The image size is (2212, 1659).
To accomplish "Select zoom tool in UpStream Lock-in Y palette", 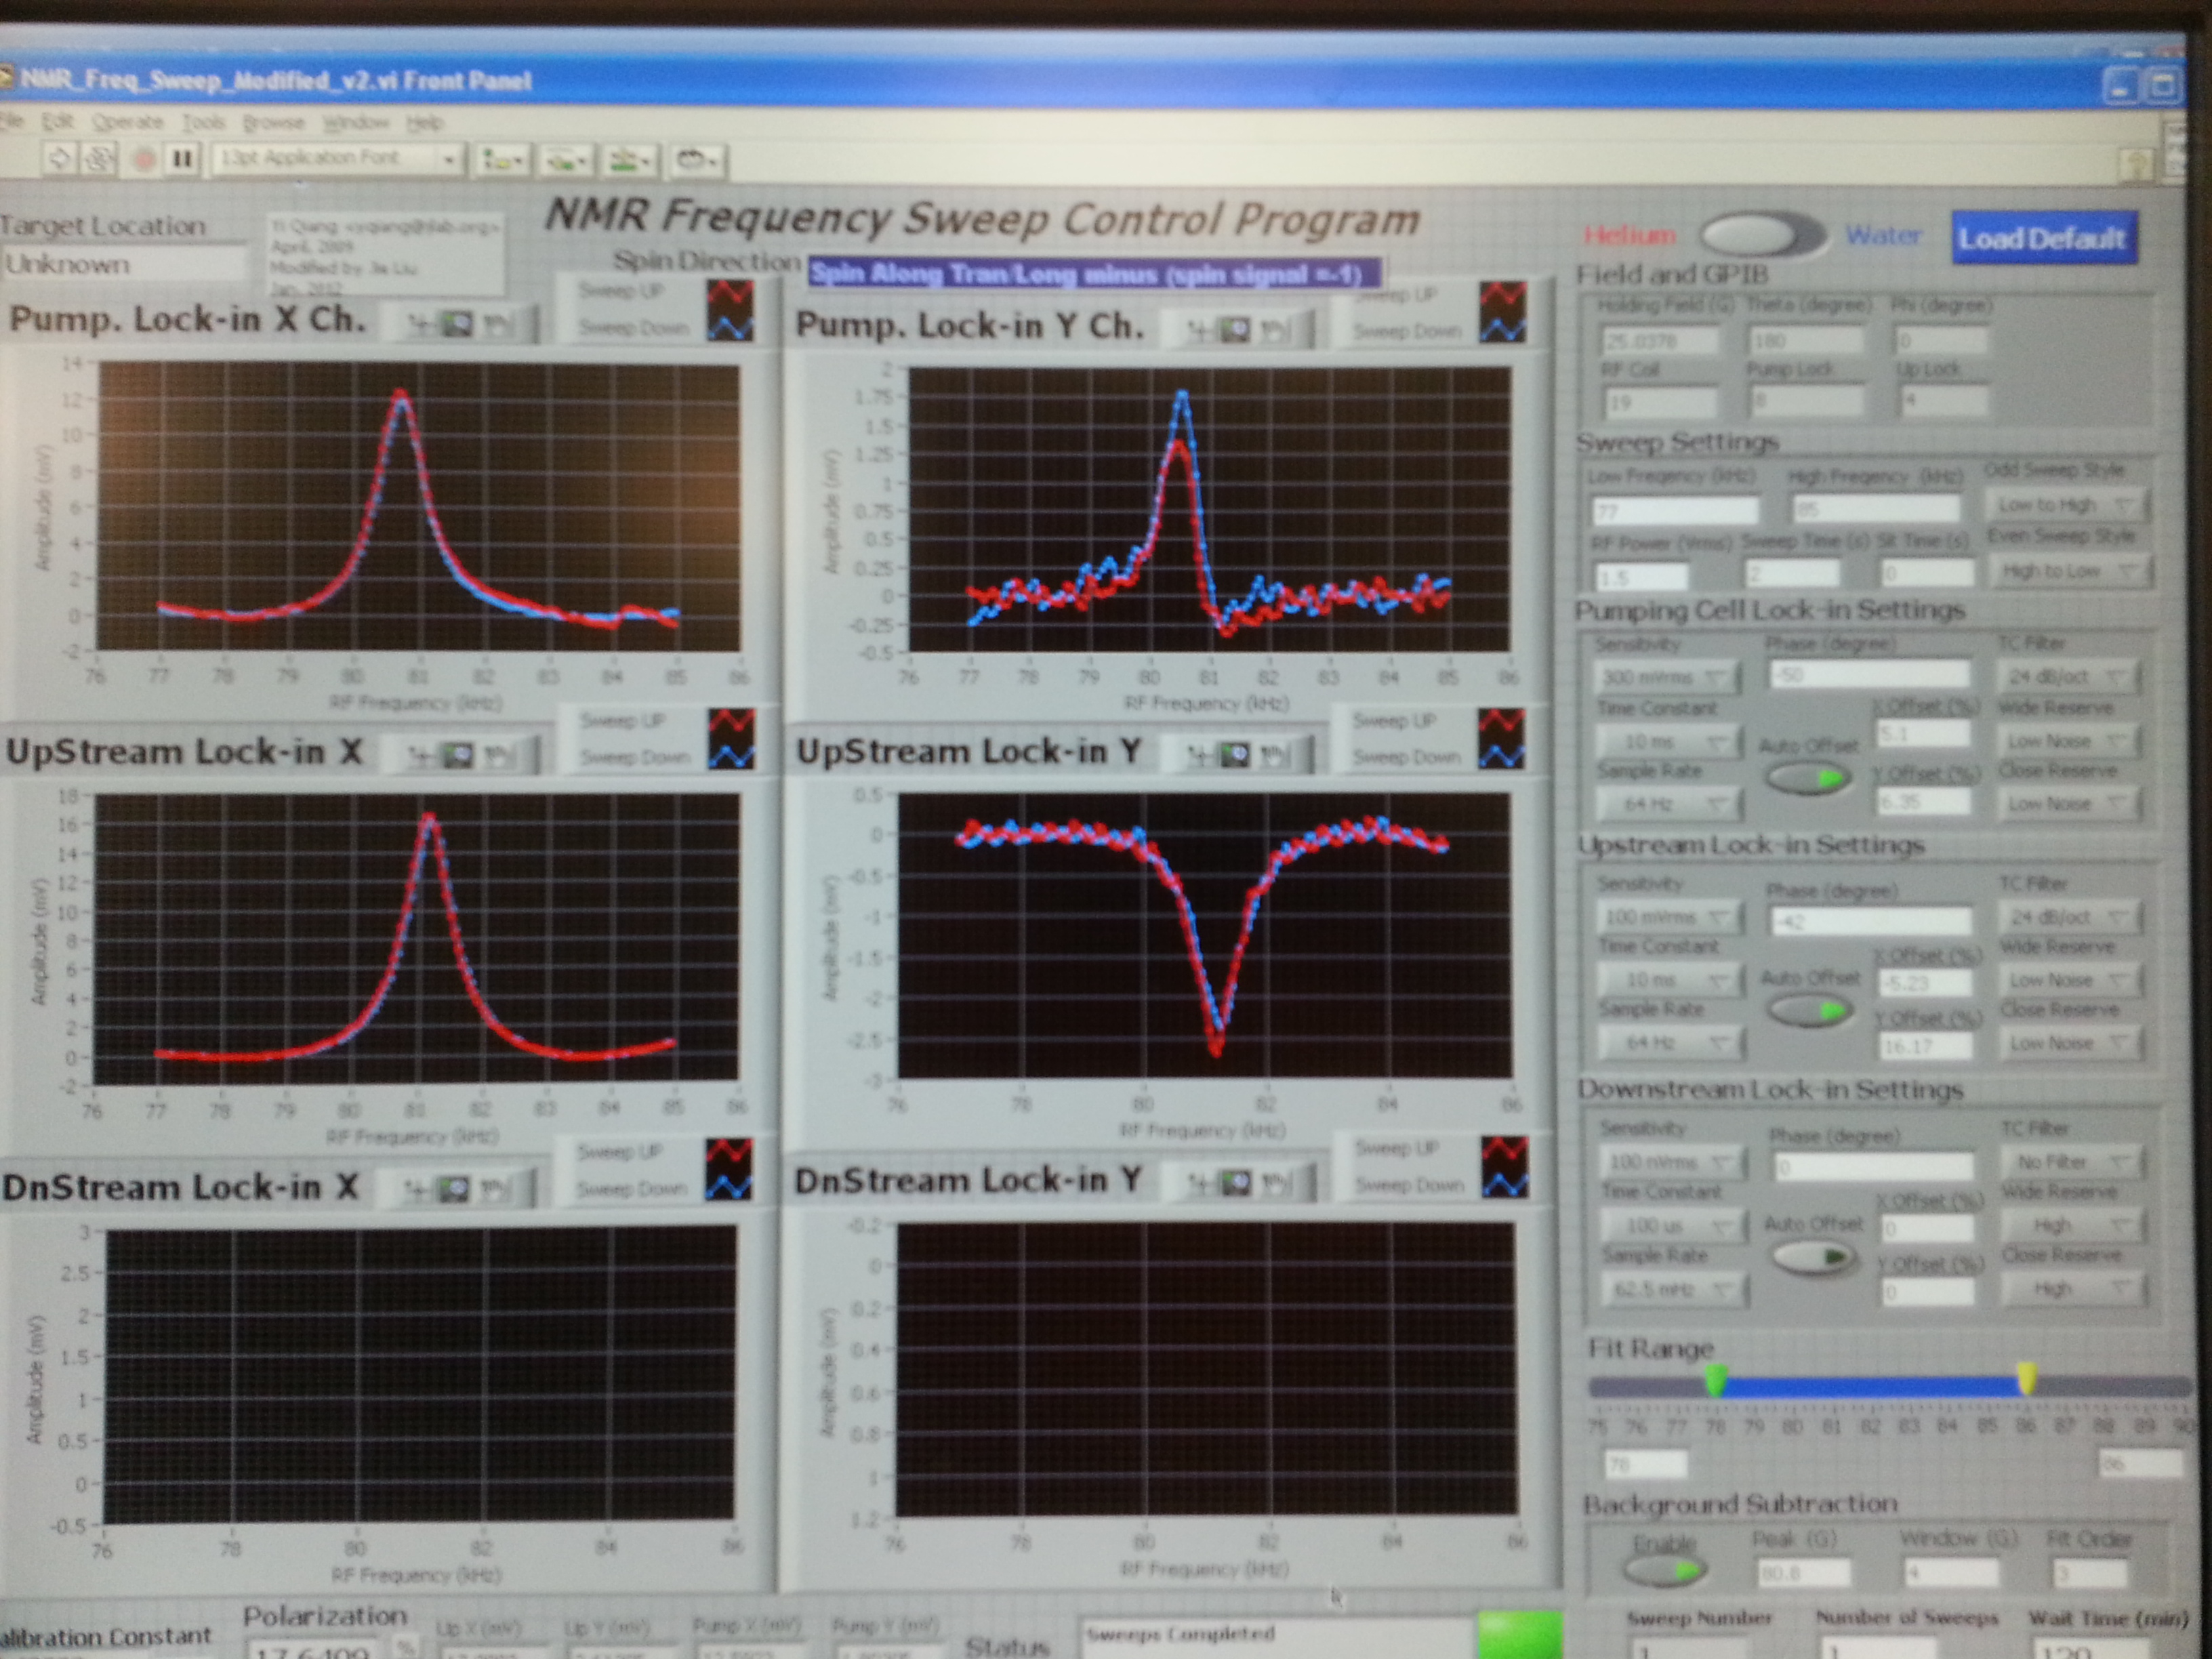I will pos(1236,755).
